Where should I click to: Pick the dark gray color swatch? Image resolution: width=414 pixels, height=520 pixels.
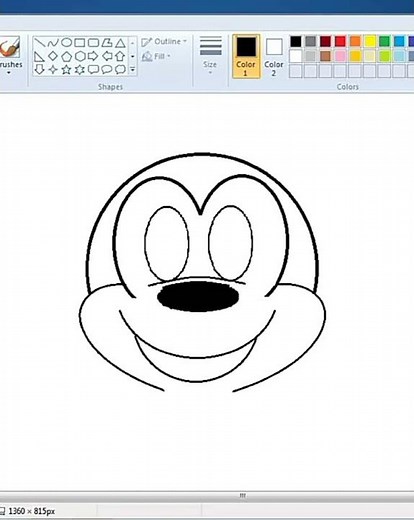310,42
